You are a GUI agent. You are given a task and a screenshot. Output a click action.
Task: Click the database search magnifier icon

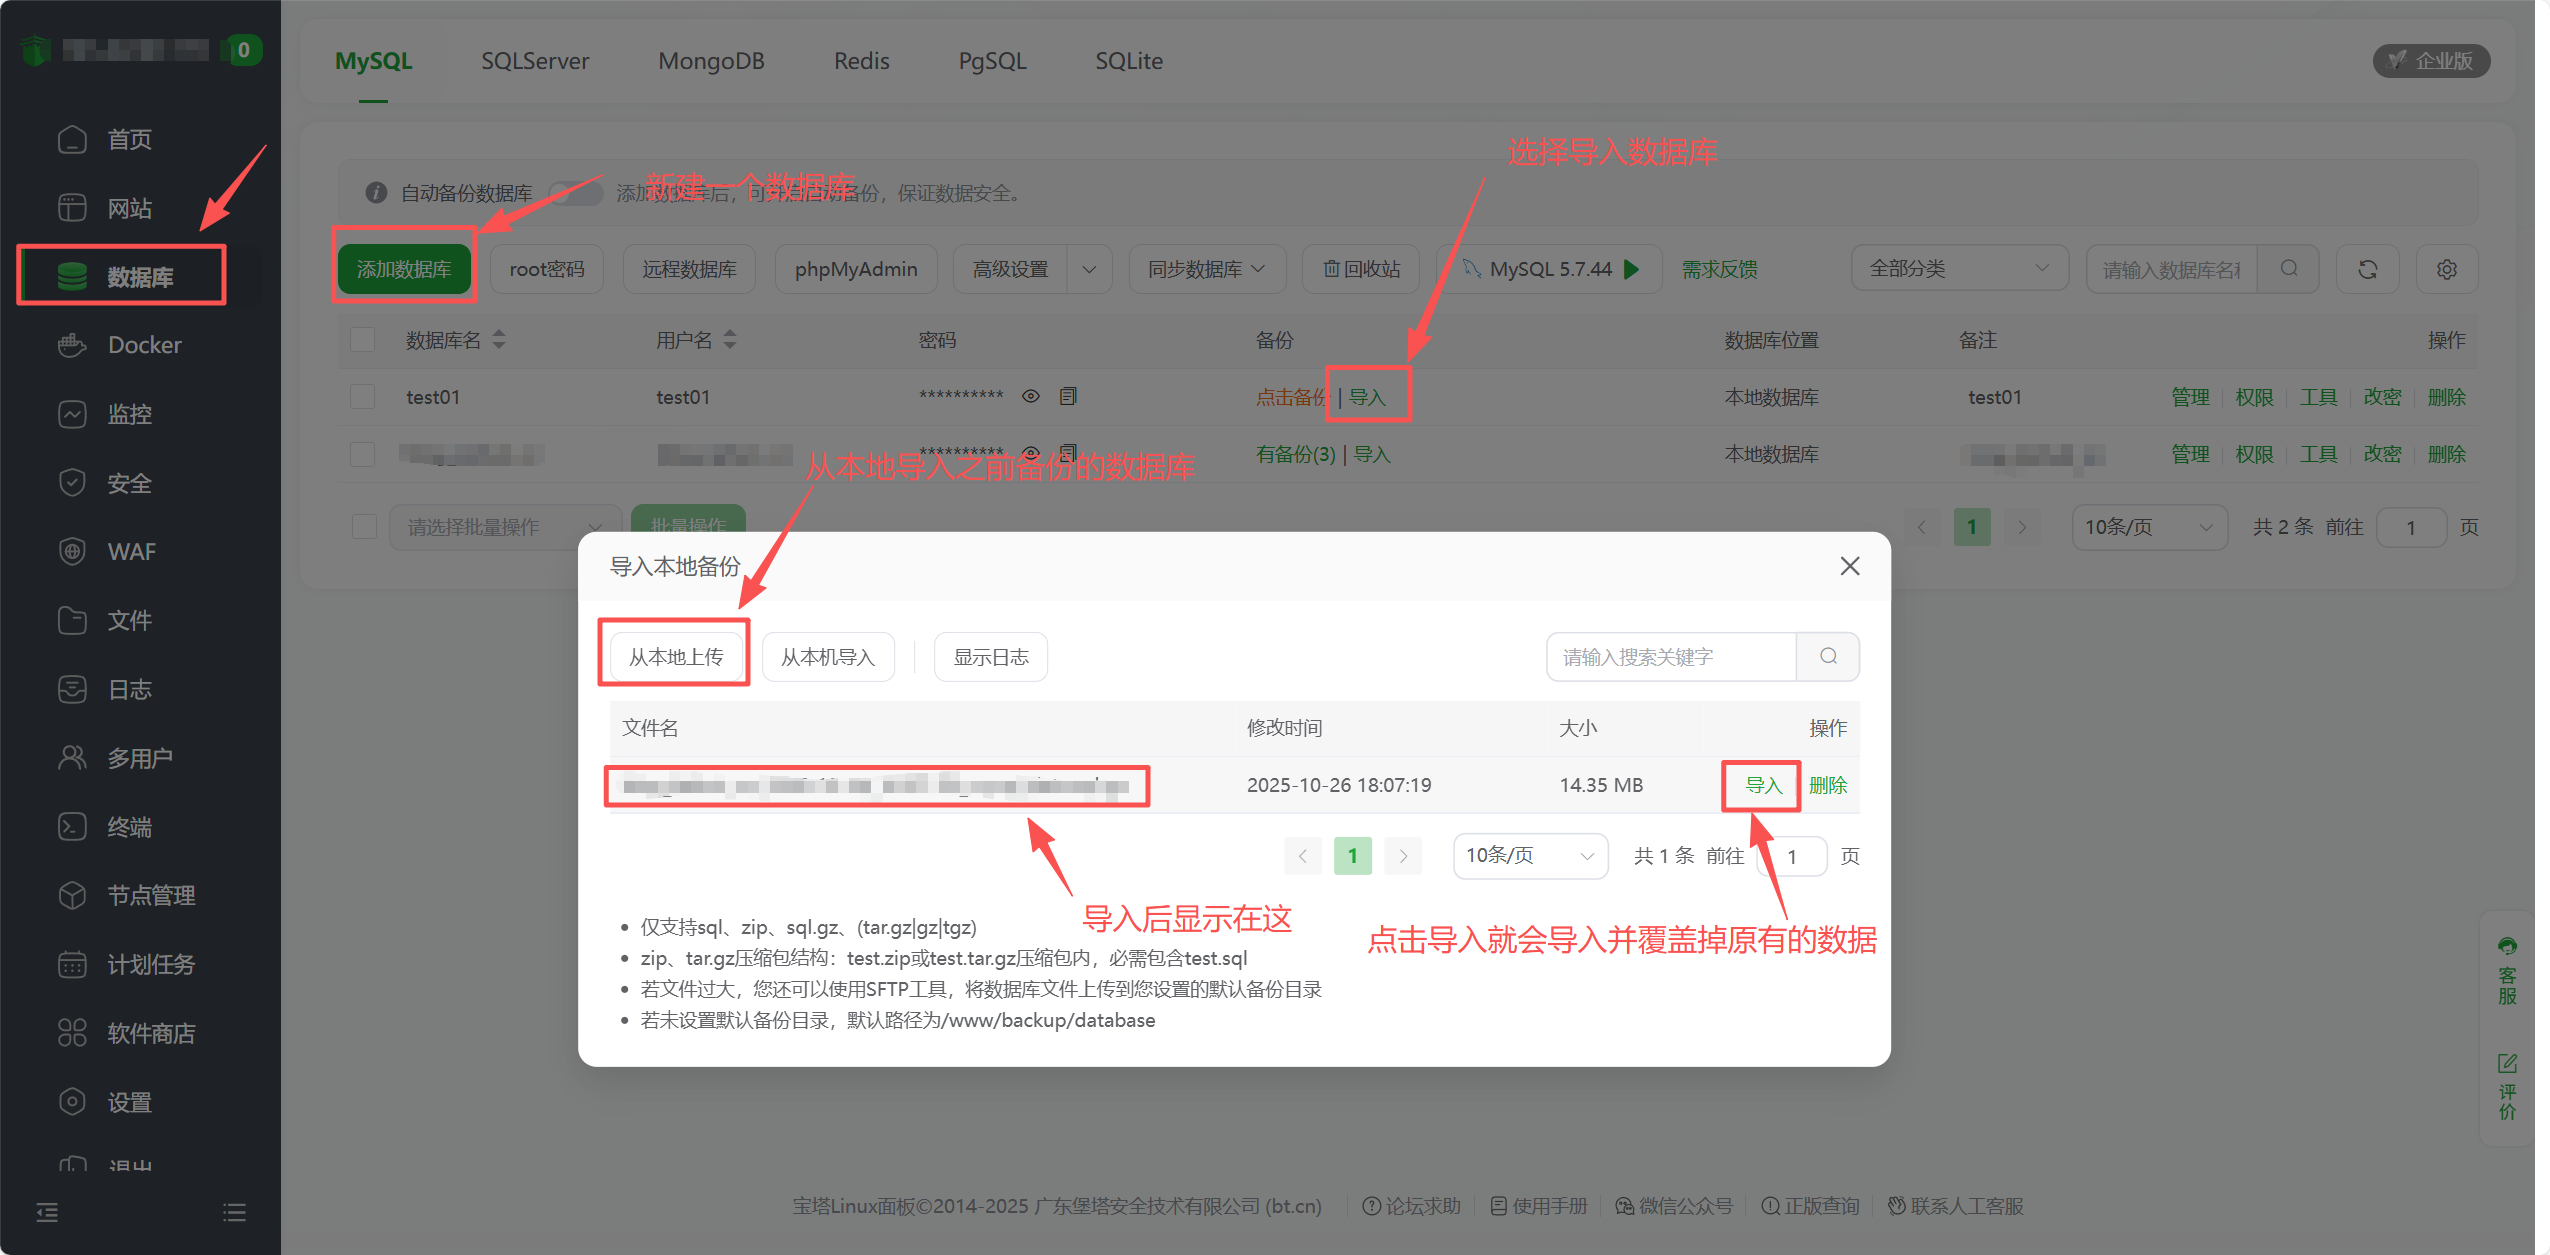tap(2288, 269)
